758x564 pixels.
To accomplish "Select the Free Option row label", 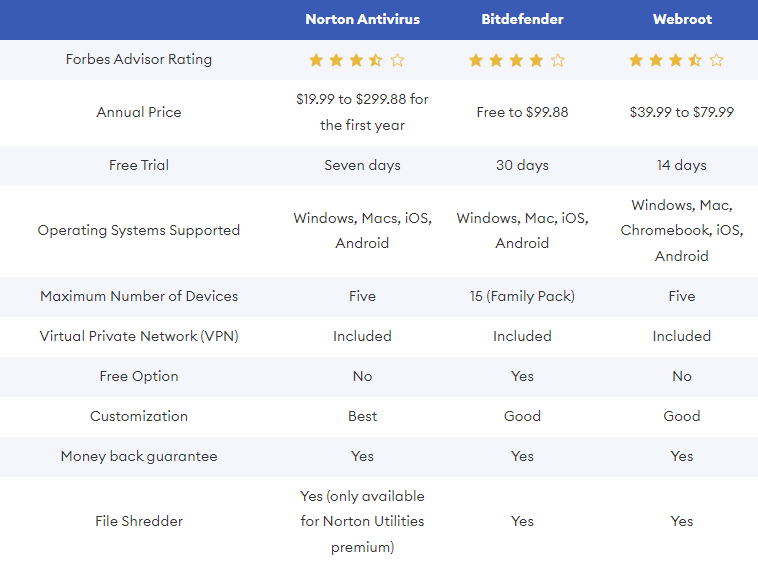I will point(139,376).
